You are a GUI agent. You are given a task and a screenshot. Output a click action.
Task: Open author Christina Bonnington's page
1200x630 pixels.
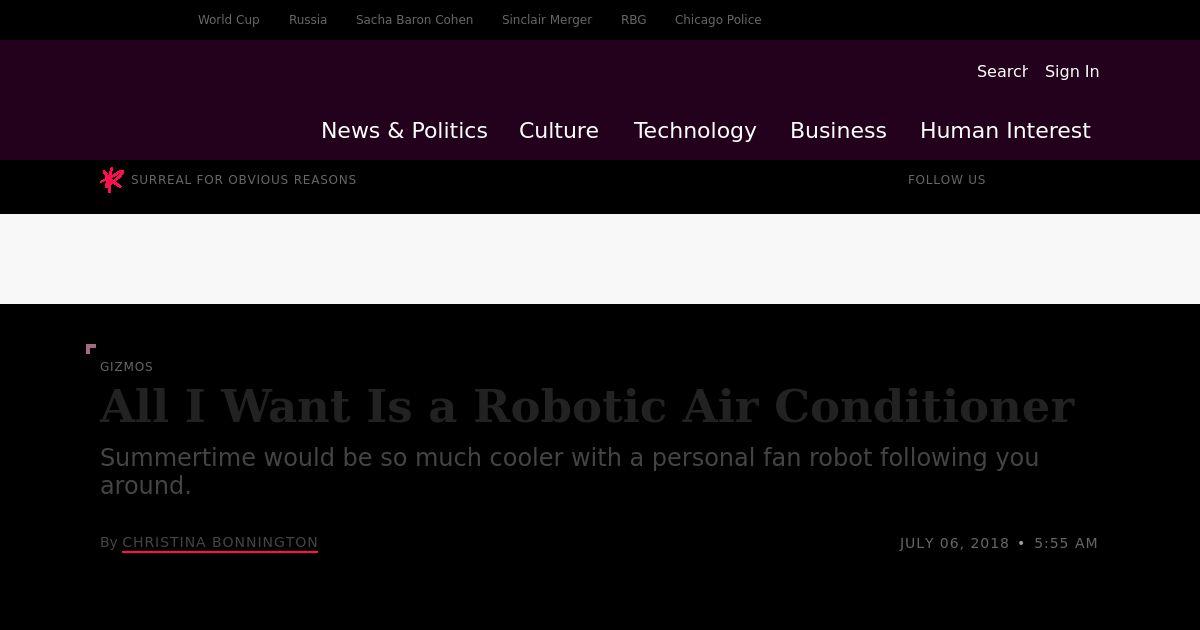220,542
